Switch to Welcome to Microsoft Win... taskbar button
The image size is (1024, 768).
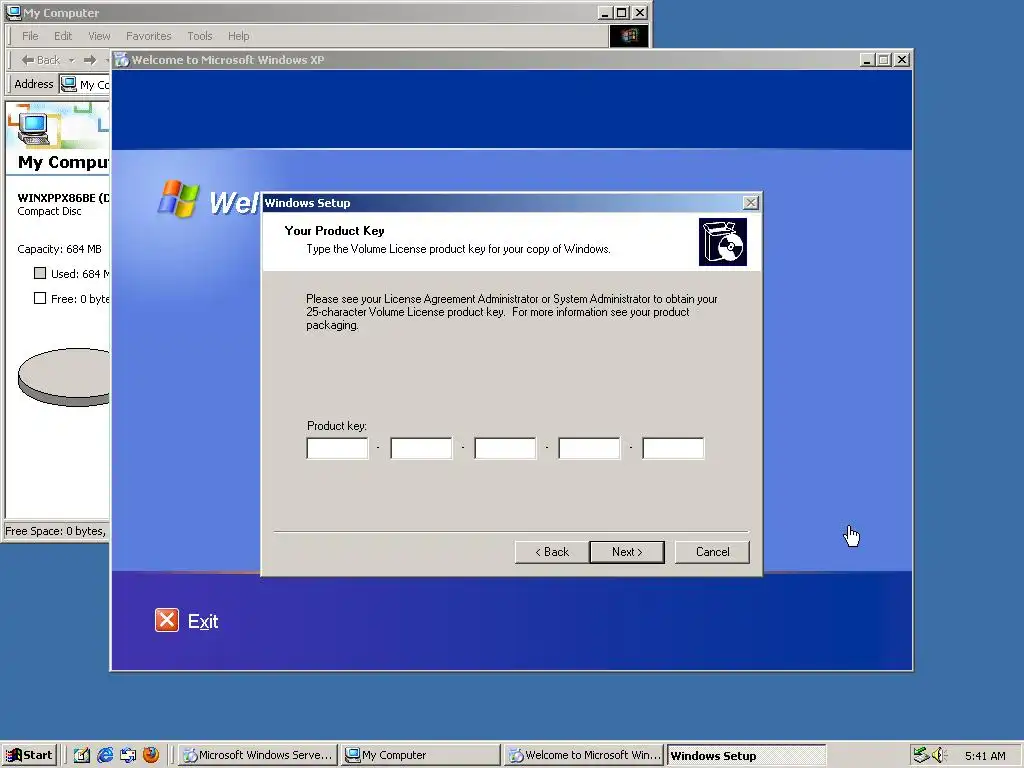584,755
